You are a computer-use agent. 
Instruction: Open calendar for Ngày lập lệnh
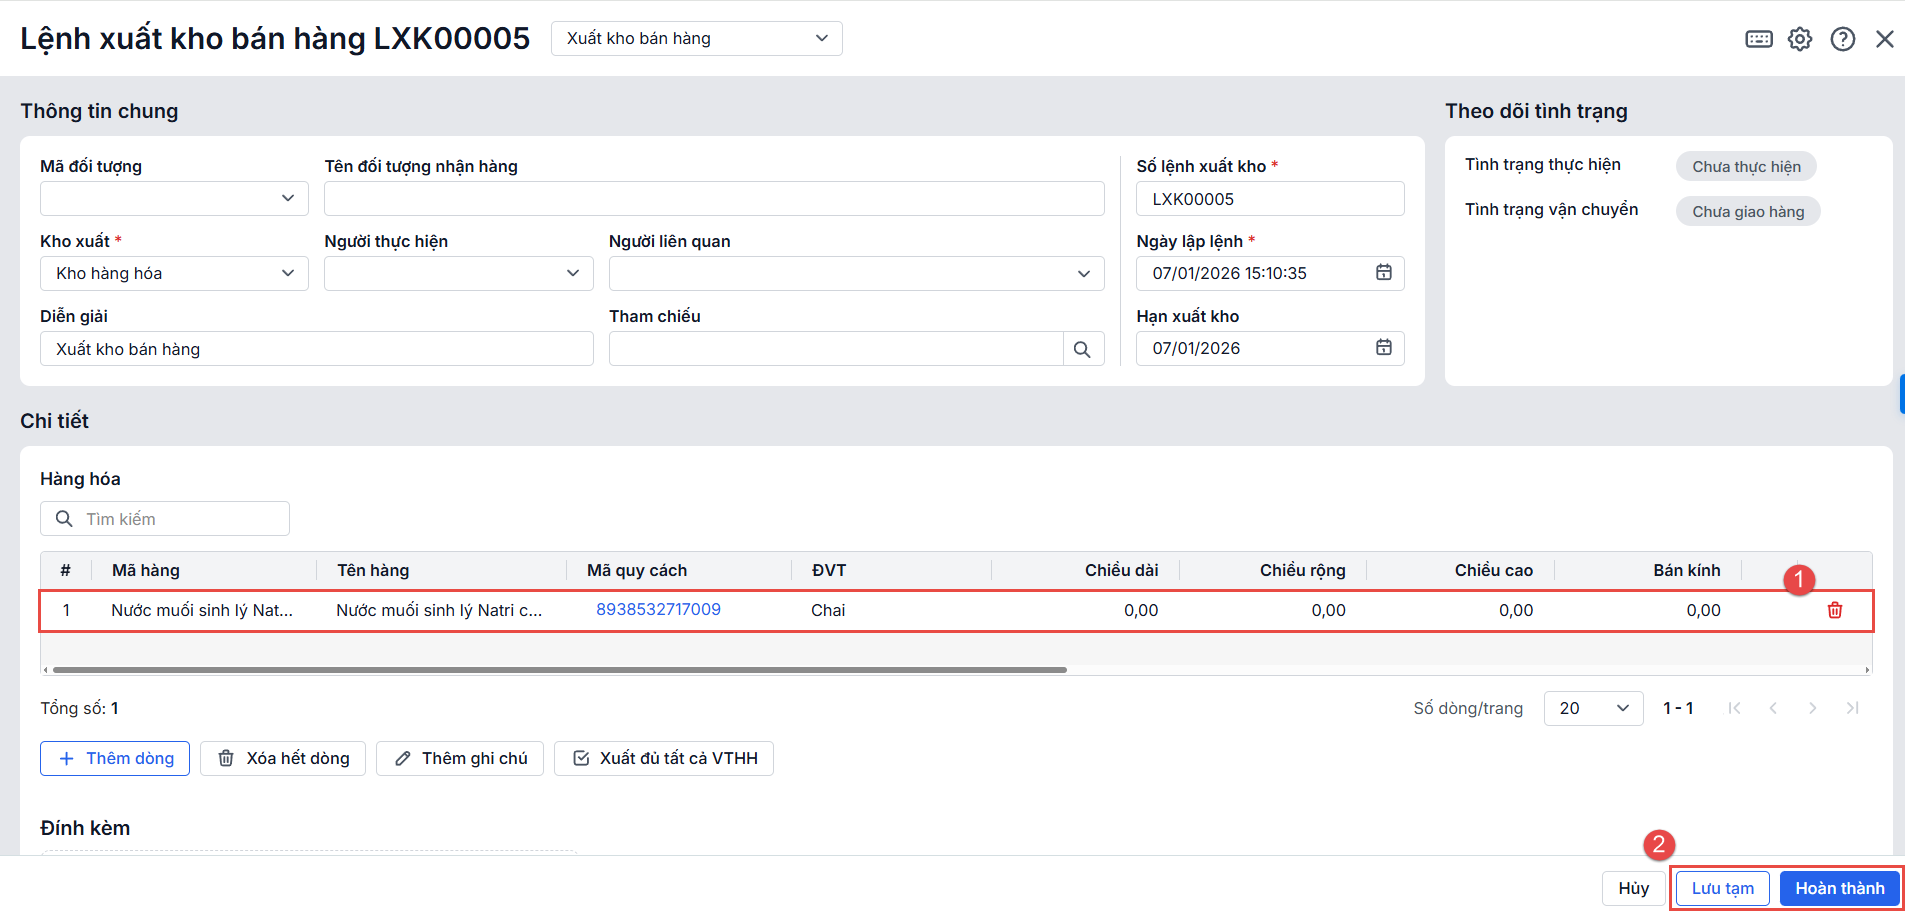(x=1383, y=273)
